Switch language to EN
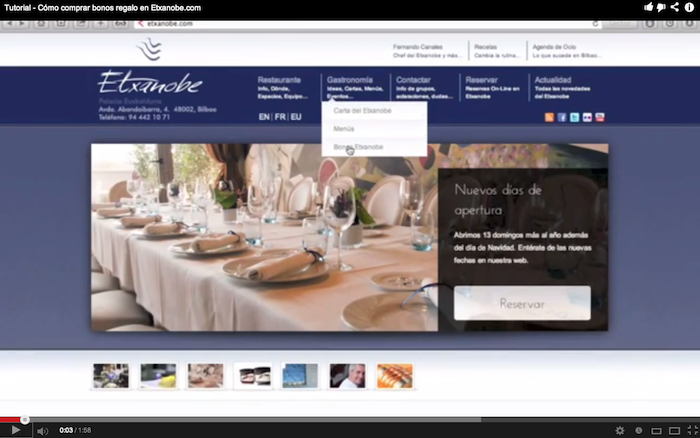The image size is (700, 438). [x=264, y=117]
